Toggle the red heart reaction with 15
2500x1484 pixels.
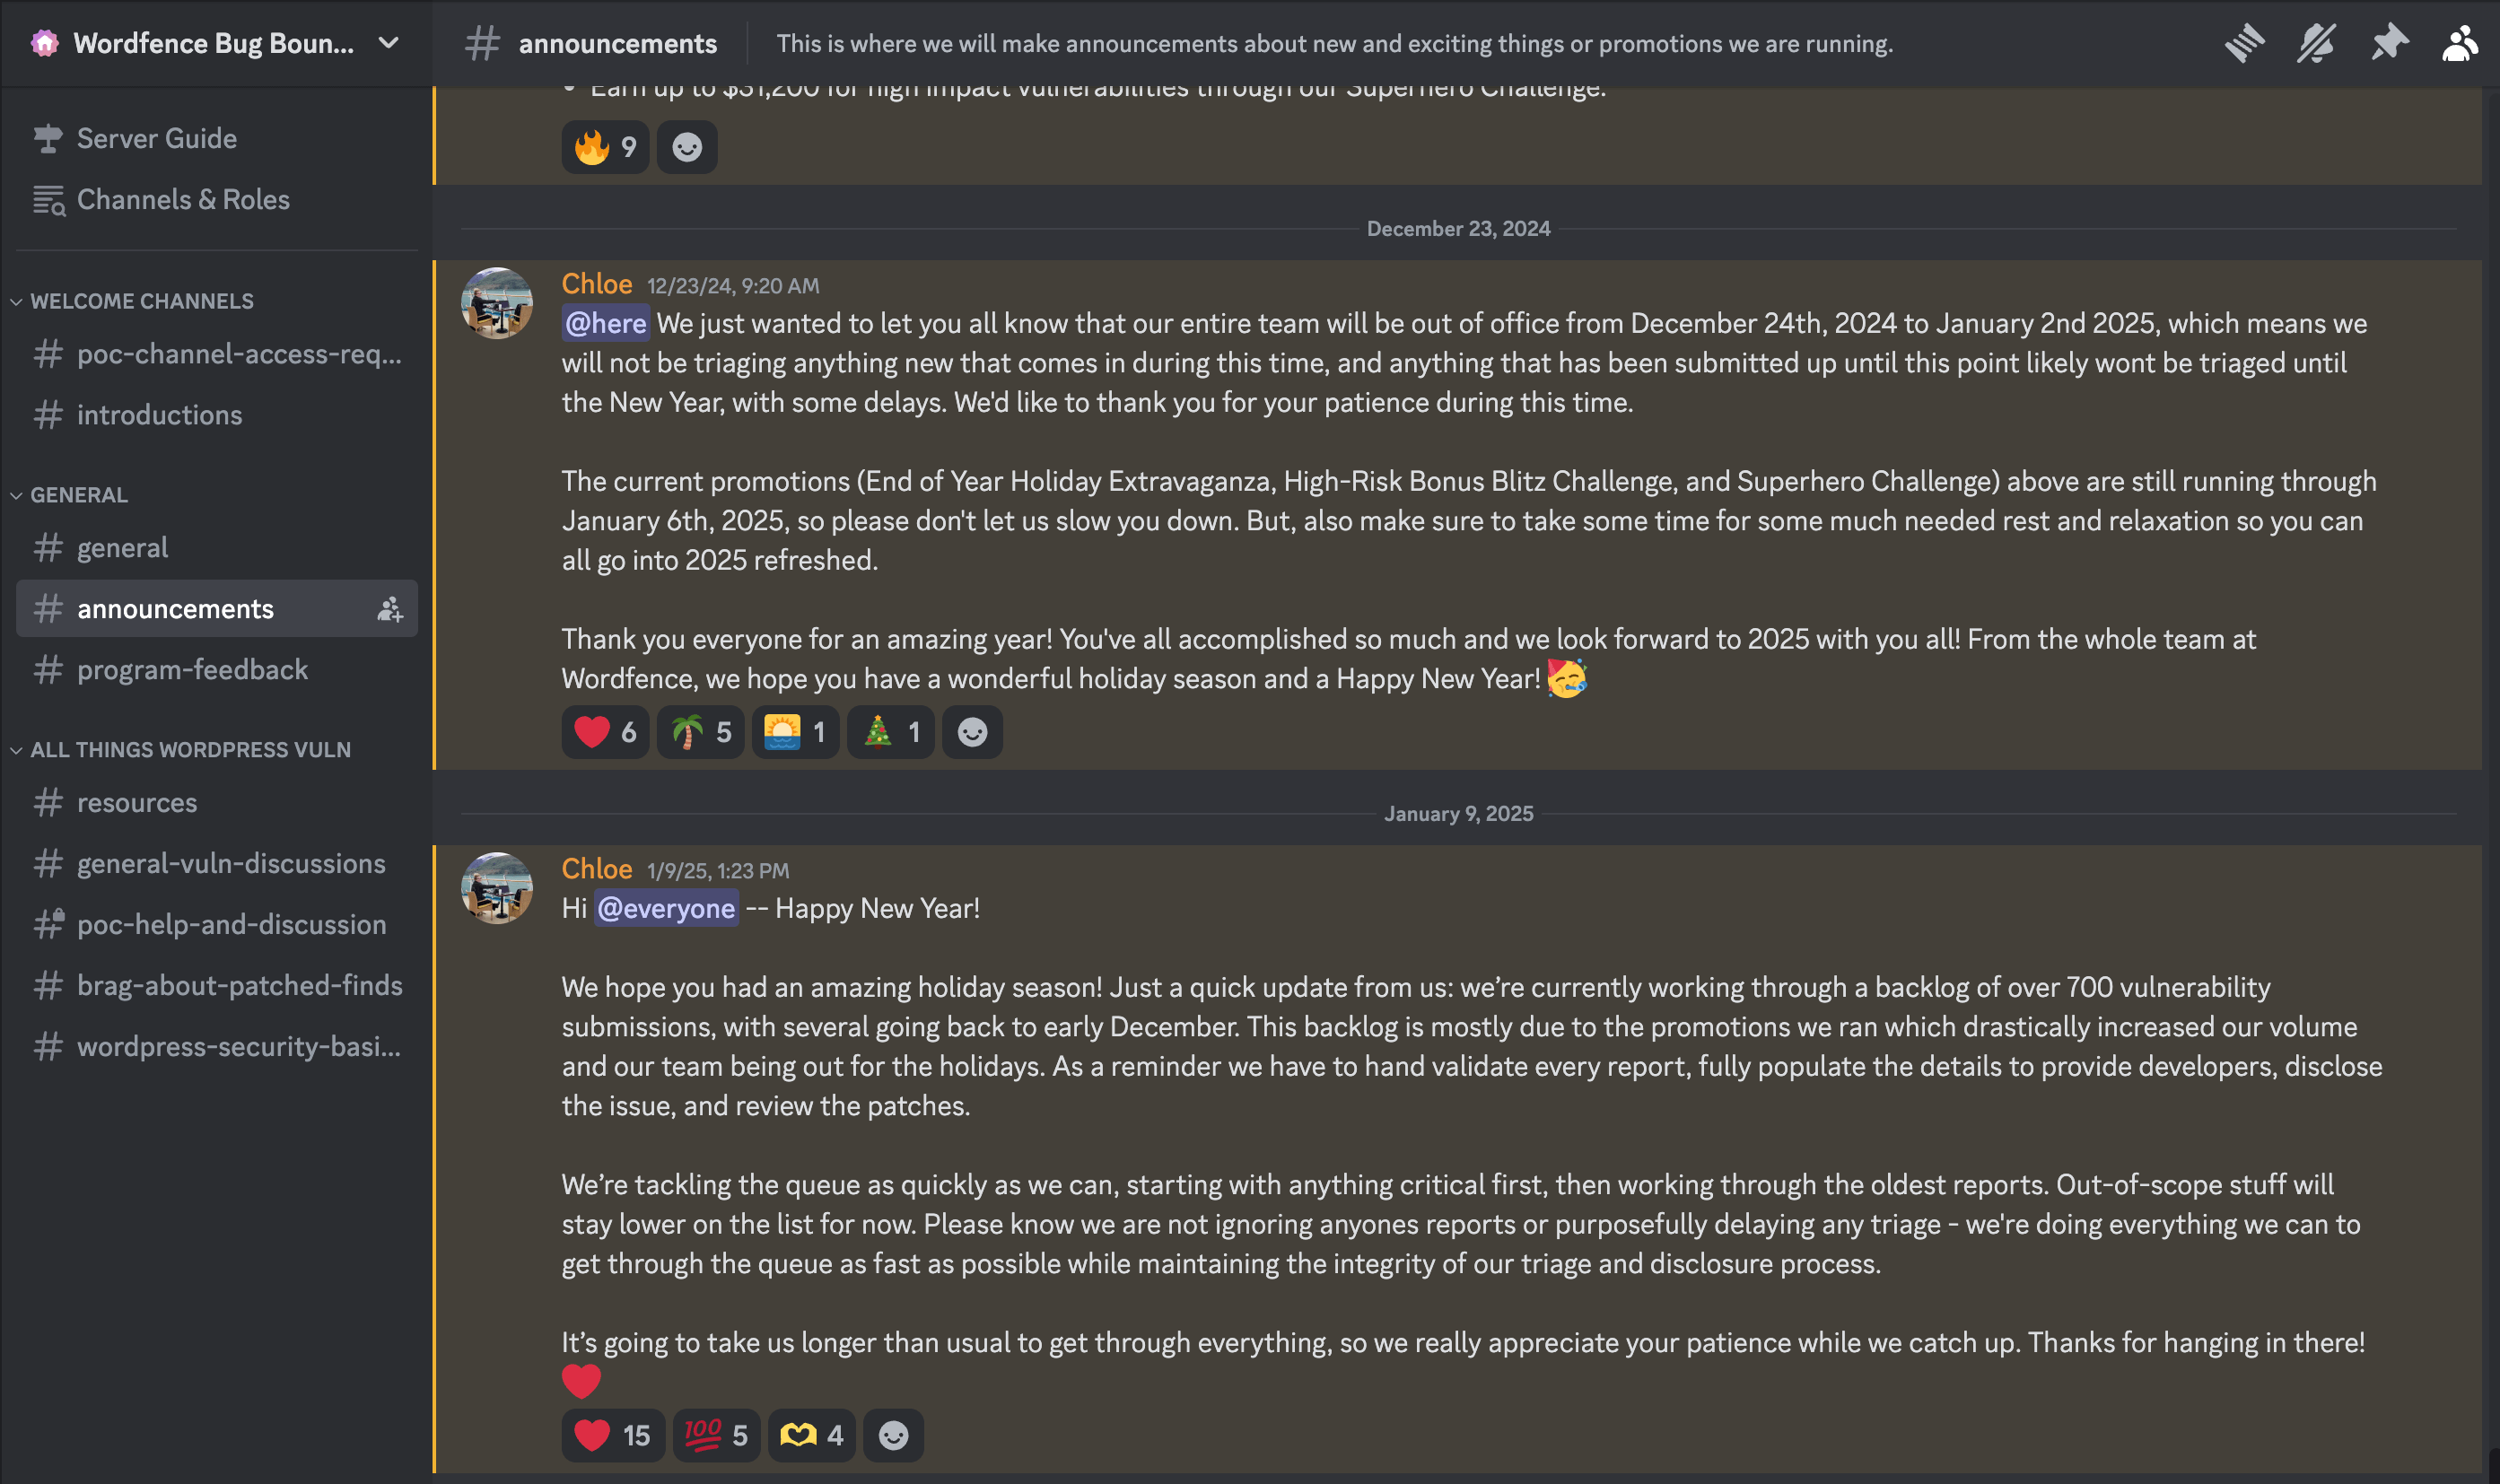click(612, 1435)
